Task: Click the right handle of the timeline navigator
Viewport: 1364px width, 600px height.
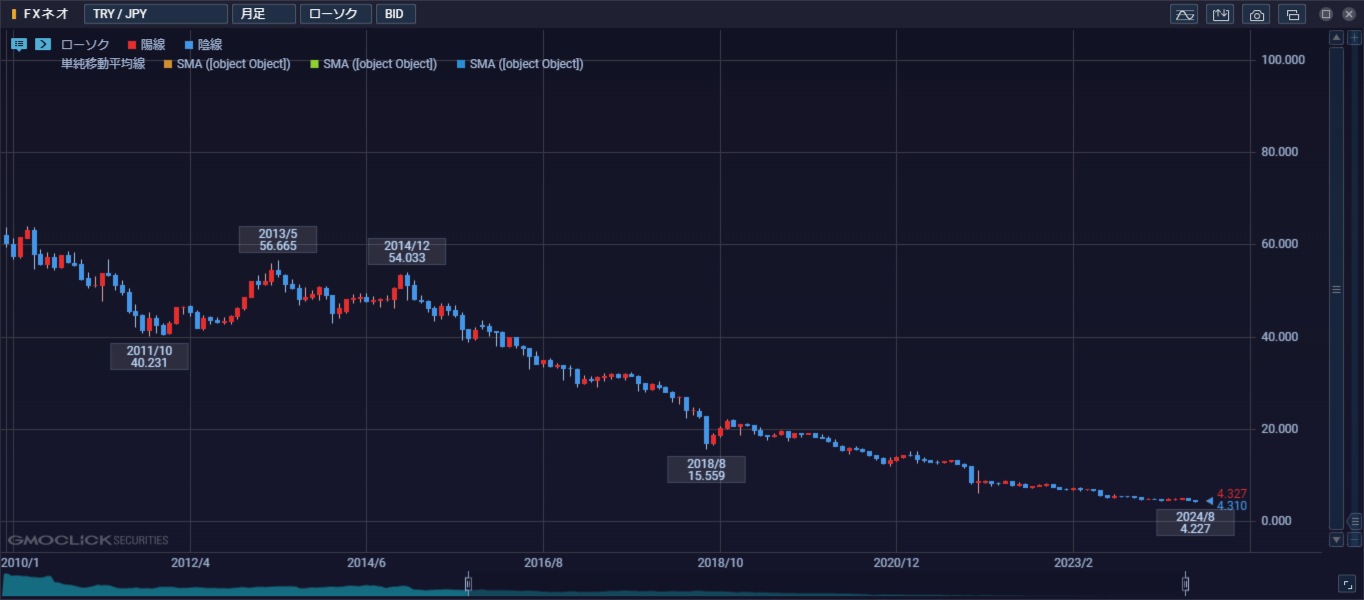Action: 1186,583
